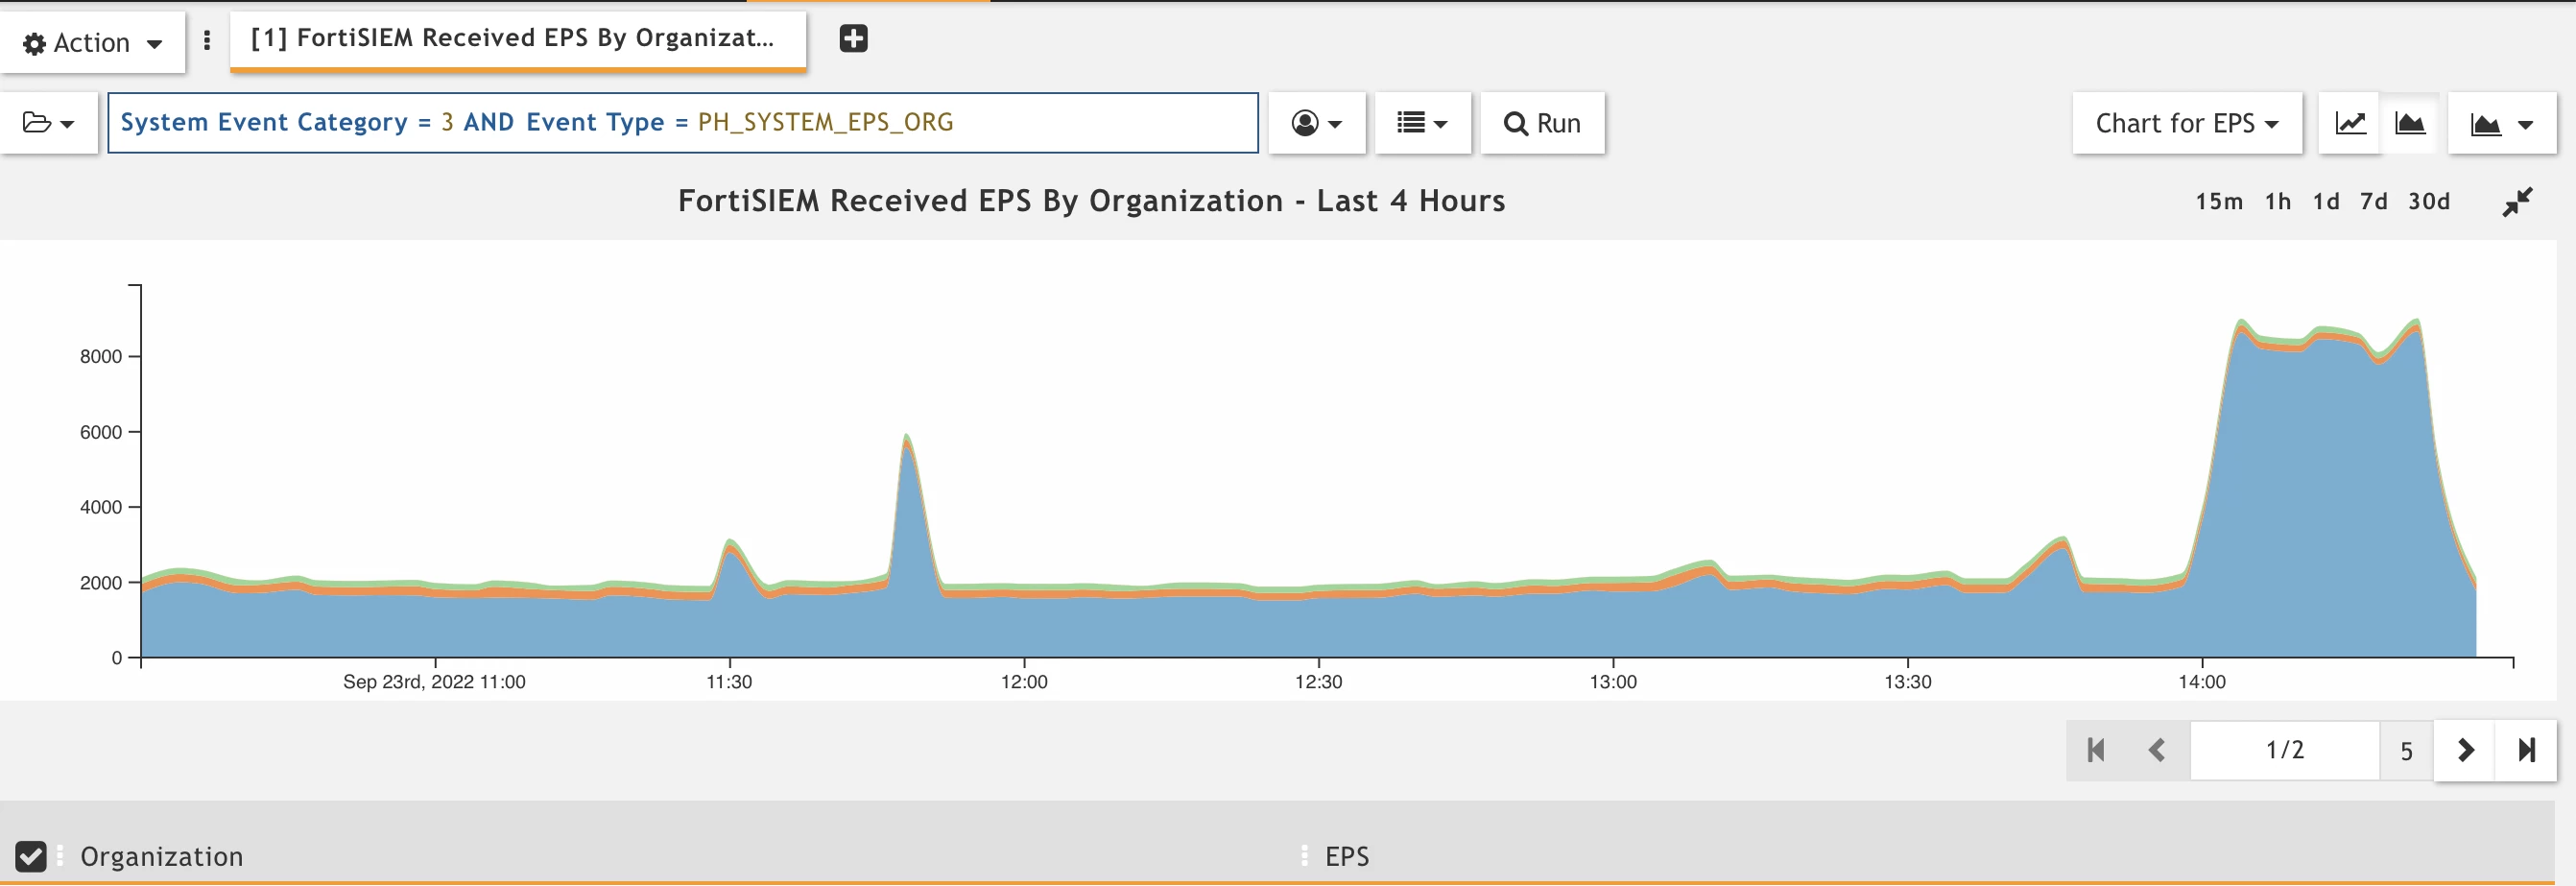The image size is (2576, 886).
Task: Click the three-dot tab options icon
Action: point(207,41)
